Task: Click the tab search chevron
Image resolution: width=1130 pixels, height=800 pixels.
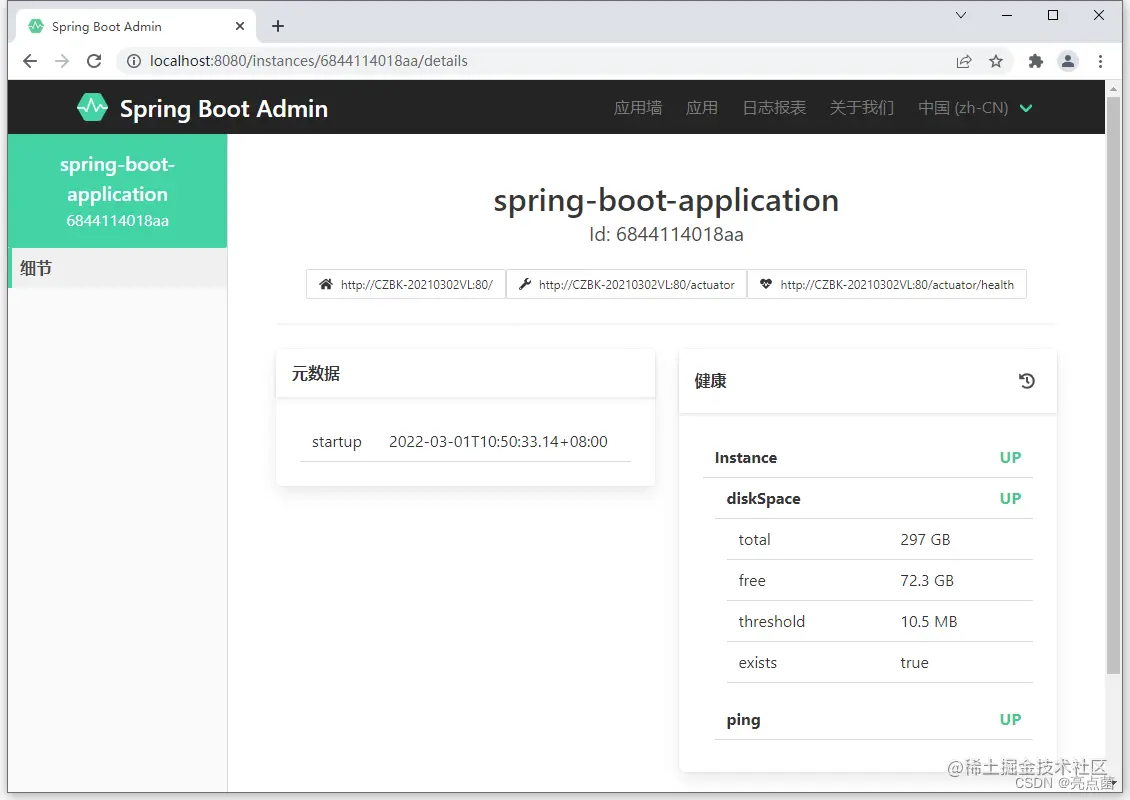Action: click(961, 15)
